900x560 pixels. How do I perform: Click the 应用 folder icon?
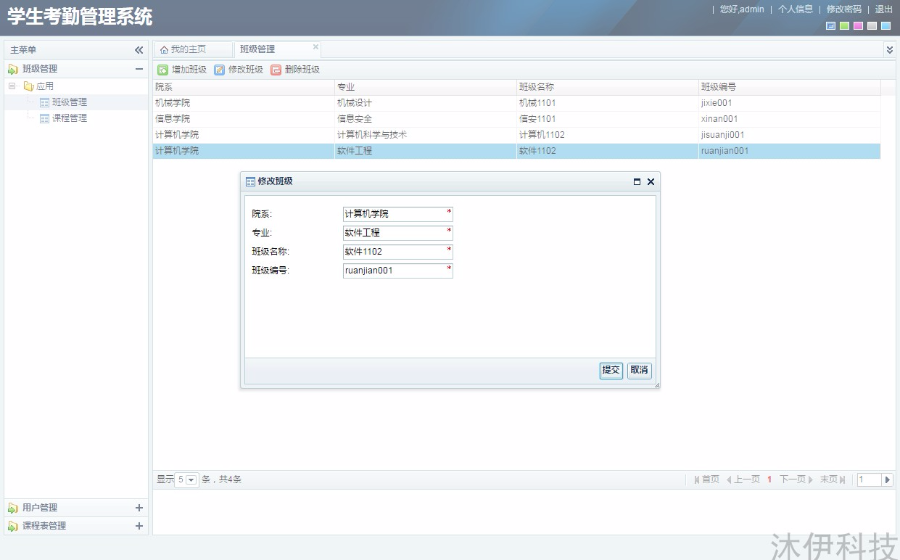(x=28, y=86)
